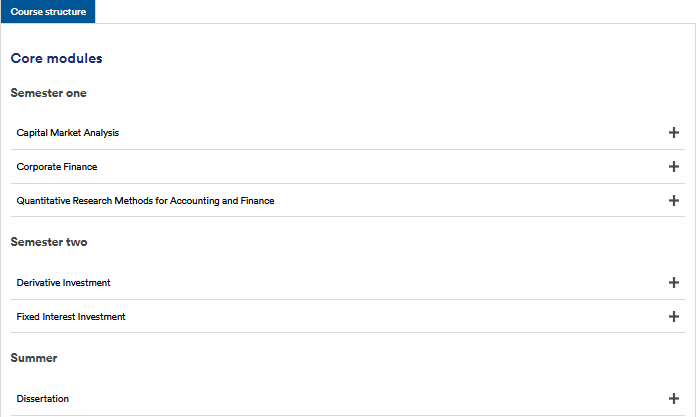Click the Fixed Interest Investment plus icon
696x417 pixels.
click(673, 316)
